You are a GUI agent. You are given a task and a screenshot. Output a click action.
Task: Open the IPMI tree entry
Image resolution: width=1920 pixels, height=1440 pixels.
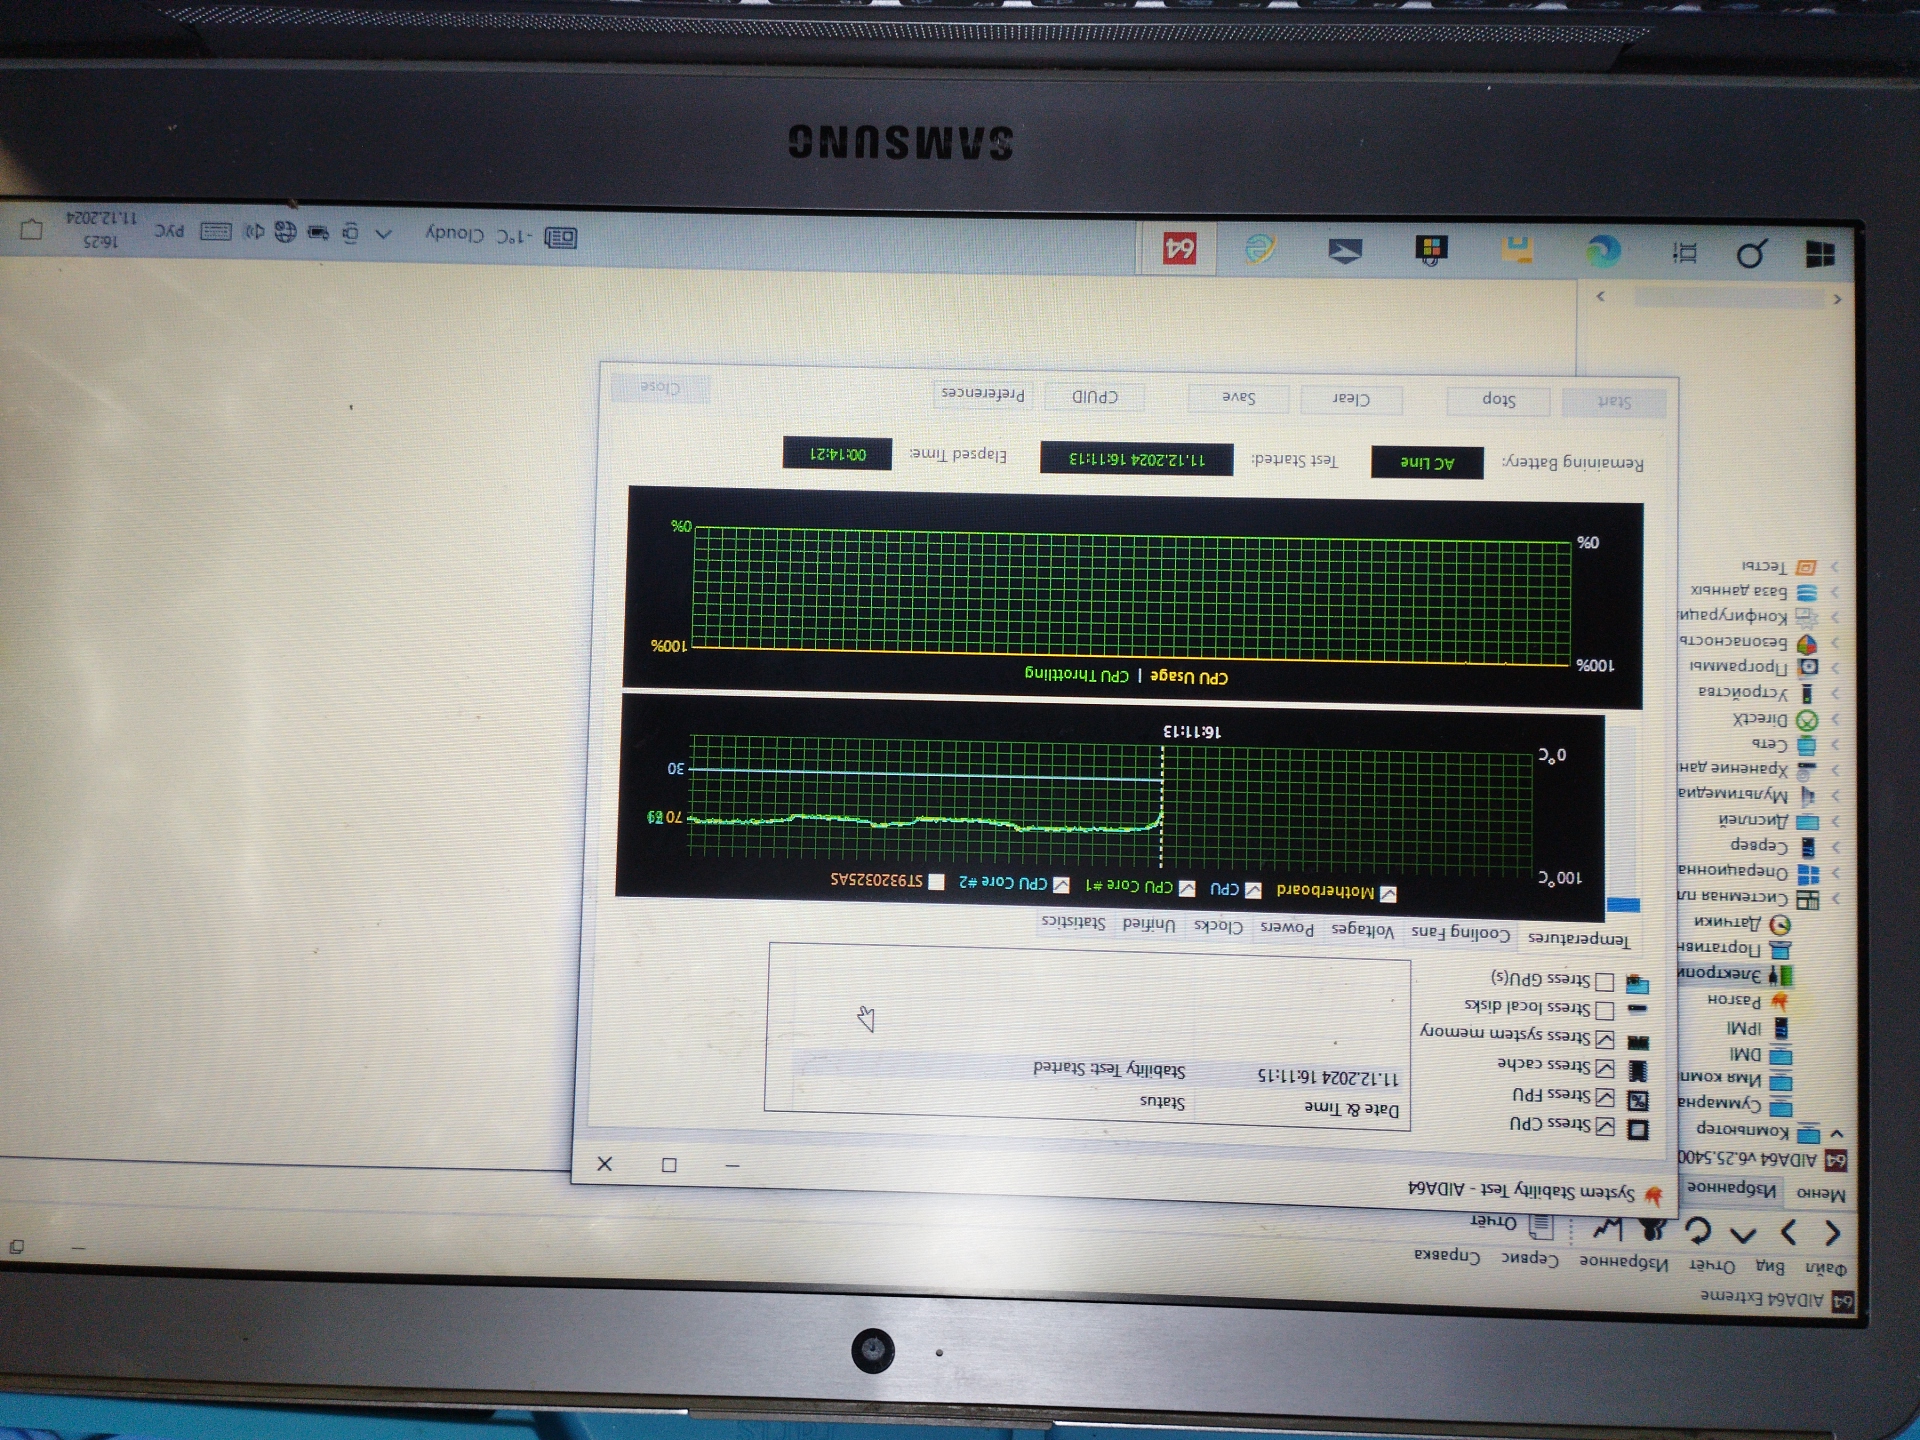click(1757, 1028)
